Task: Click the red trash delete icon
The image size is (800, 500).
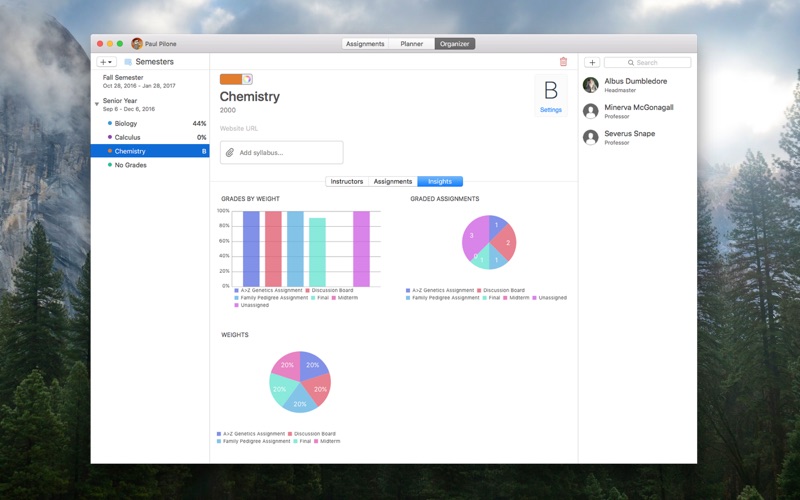Action: 563,62
